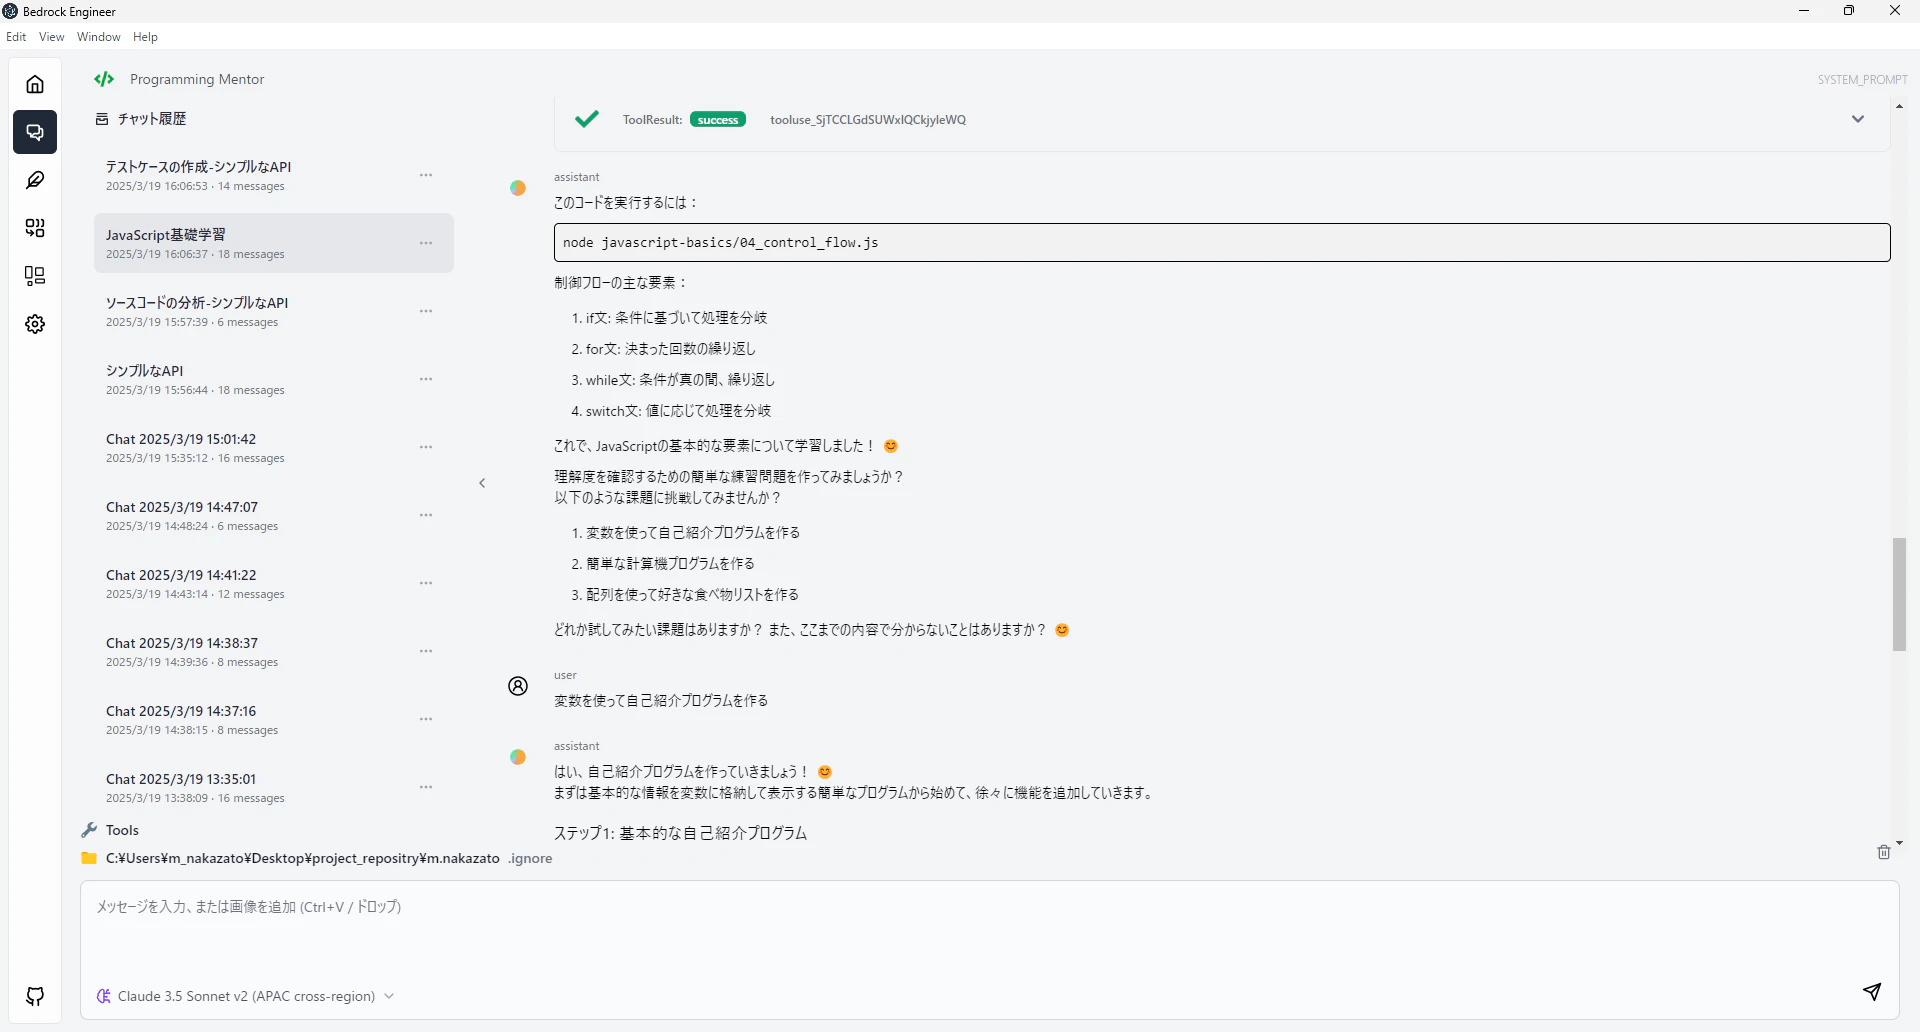The height and width of the screenshot is (1032, 1920).
Task: Click user message 変数を使って自己紹介プログラムを作る
Action: point(661,701)
